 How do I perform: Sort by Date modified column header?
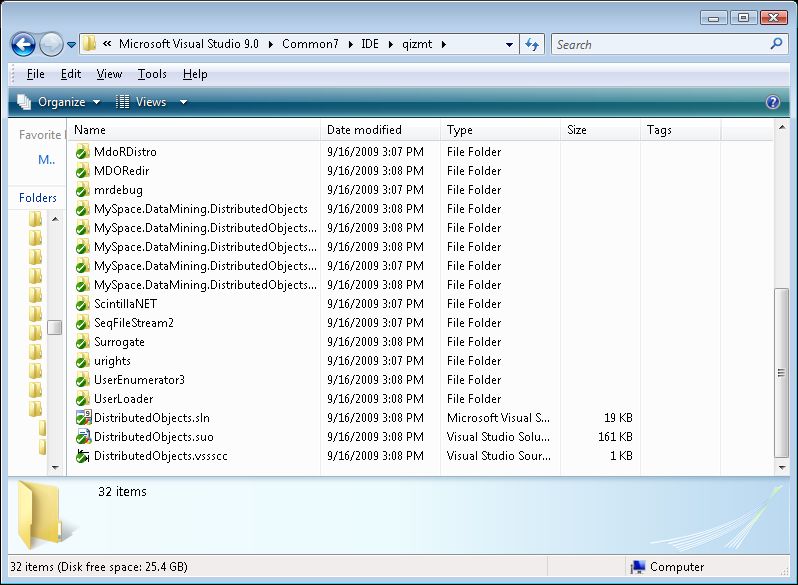click(x=380, y=130)
